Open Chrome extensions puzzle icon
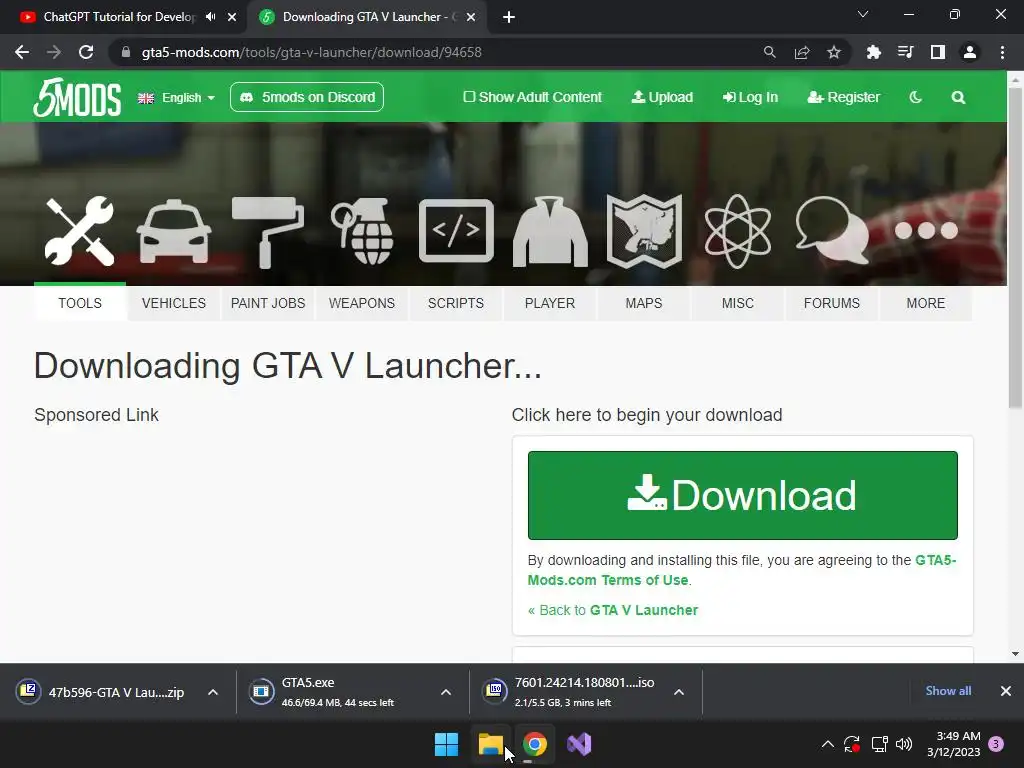This screenshot has width=1024, height=768. tap(873, 52)
